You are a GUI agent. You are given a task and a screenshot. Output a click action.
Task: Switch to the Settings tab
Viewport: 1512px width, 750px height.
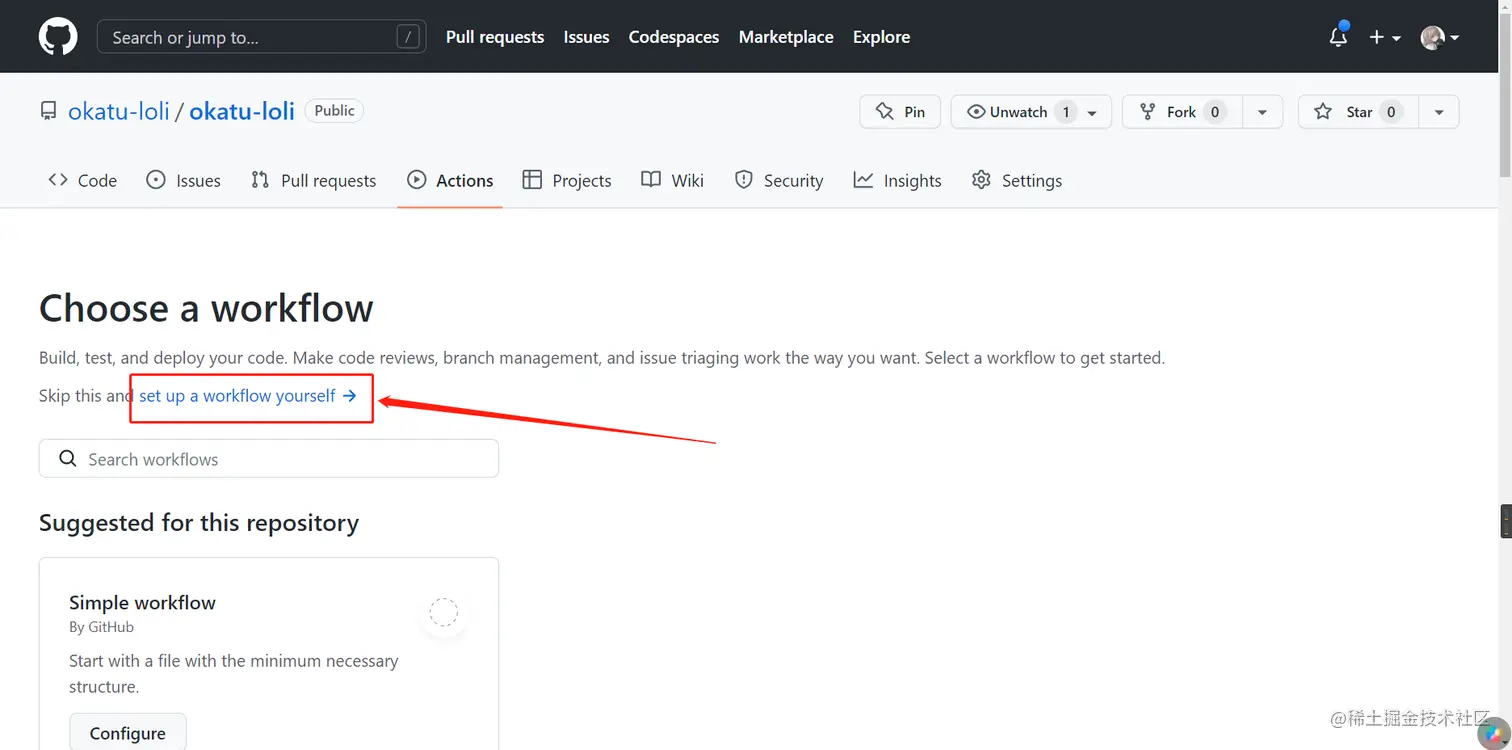[x=1017, y=180]
